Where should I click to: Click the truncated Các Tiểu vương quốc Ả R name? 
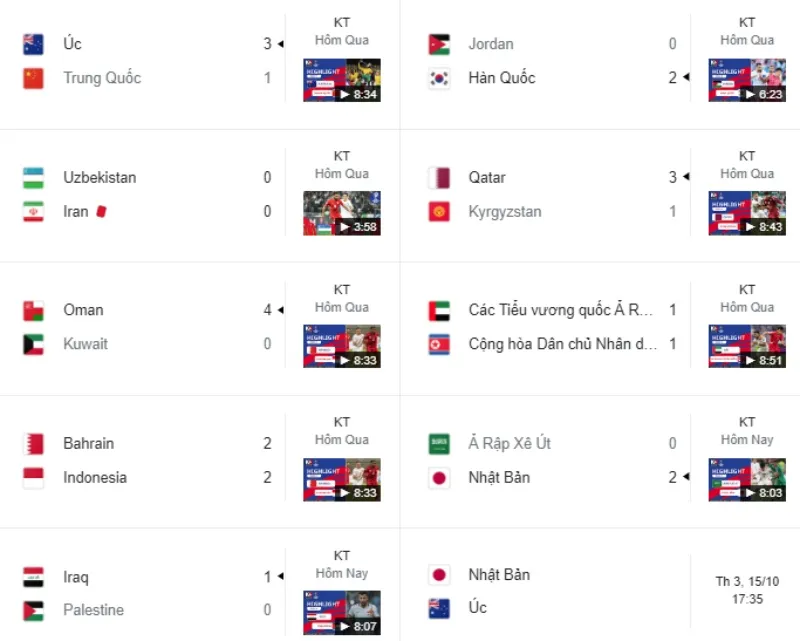click(x=560, y=310)
